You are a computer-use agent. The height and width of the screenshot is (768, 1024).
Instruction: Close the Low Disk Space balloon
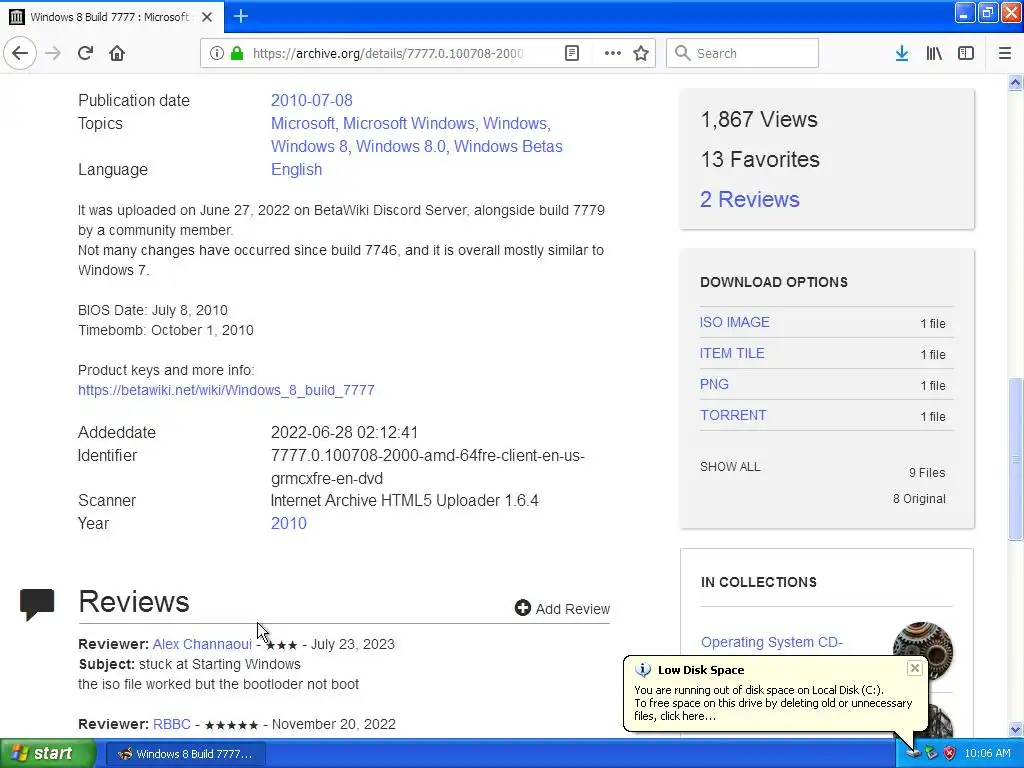914,667
